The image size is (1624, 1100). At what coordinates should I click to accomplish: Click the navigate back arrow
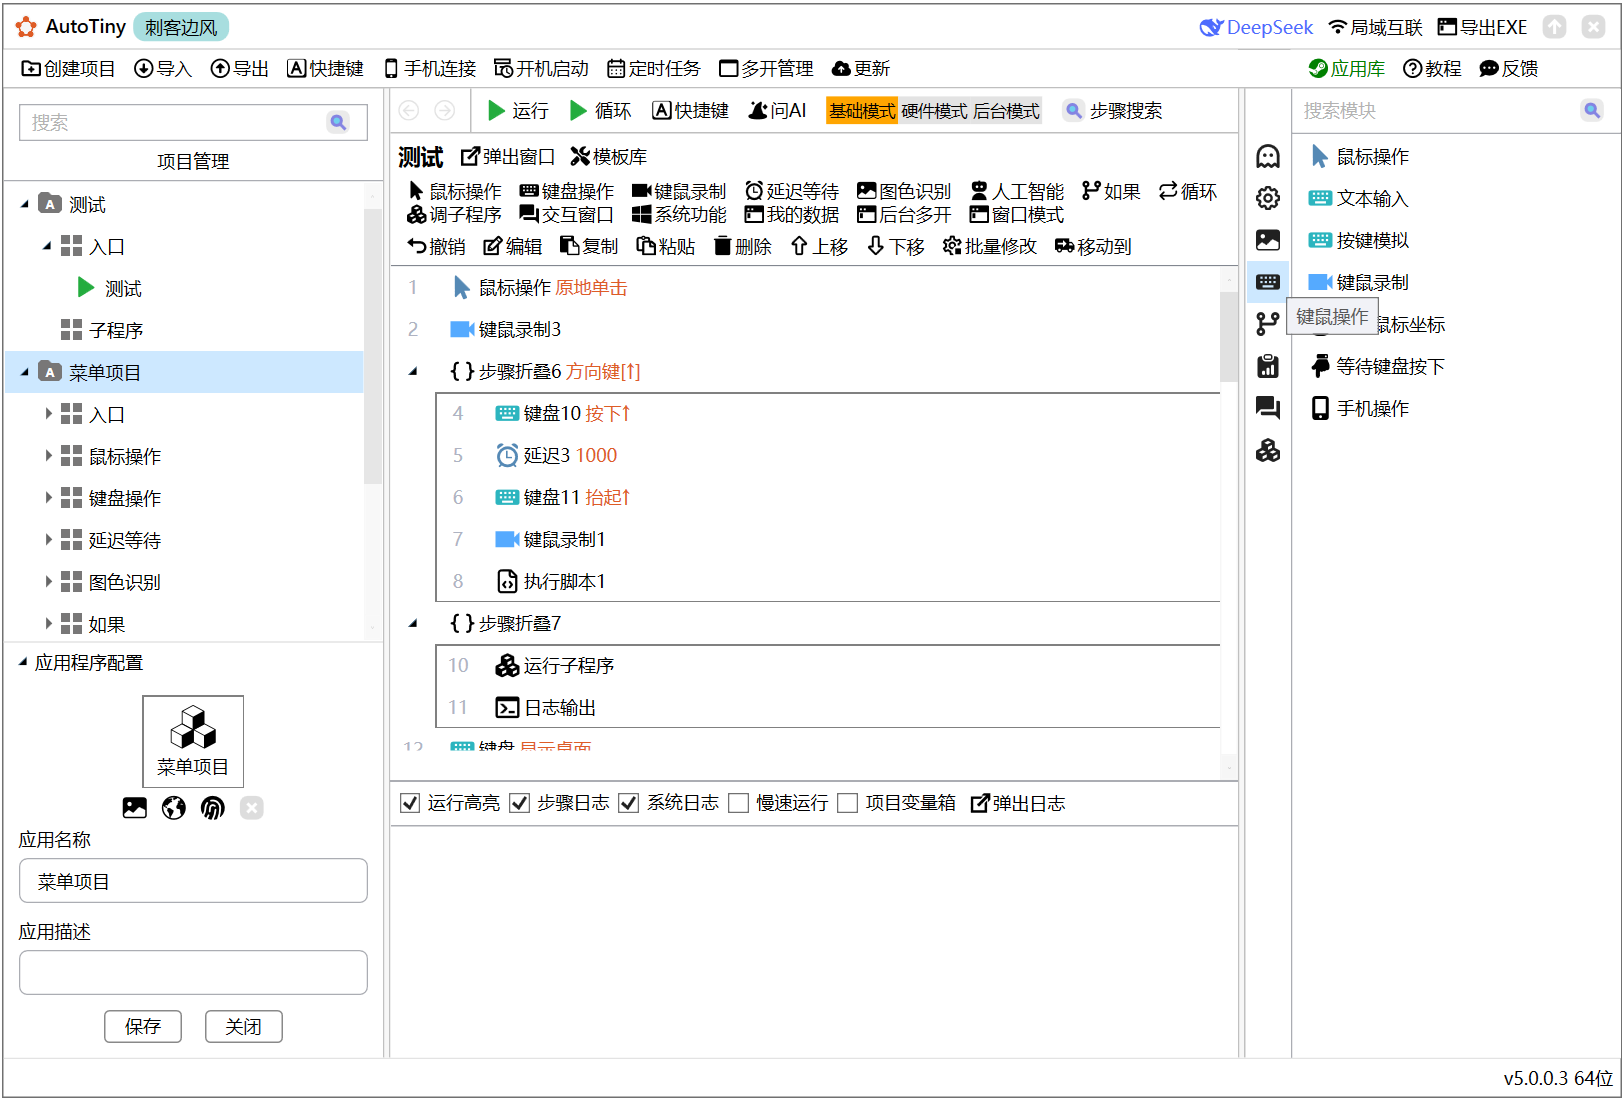[409, 111]
